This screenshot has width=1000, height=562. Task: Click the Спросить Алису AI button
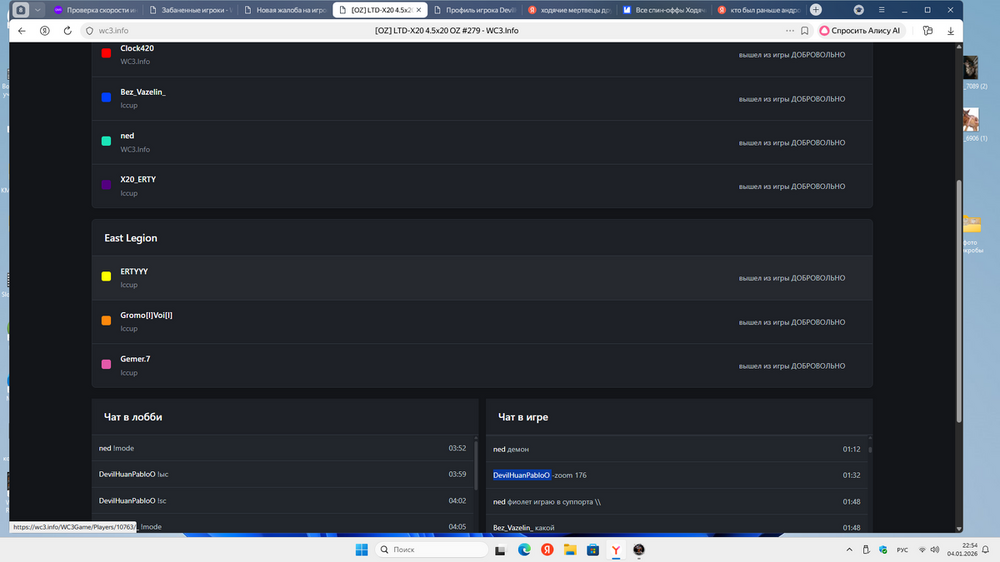[x=860, y=31]
